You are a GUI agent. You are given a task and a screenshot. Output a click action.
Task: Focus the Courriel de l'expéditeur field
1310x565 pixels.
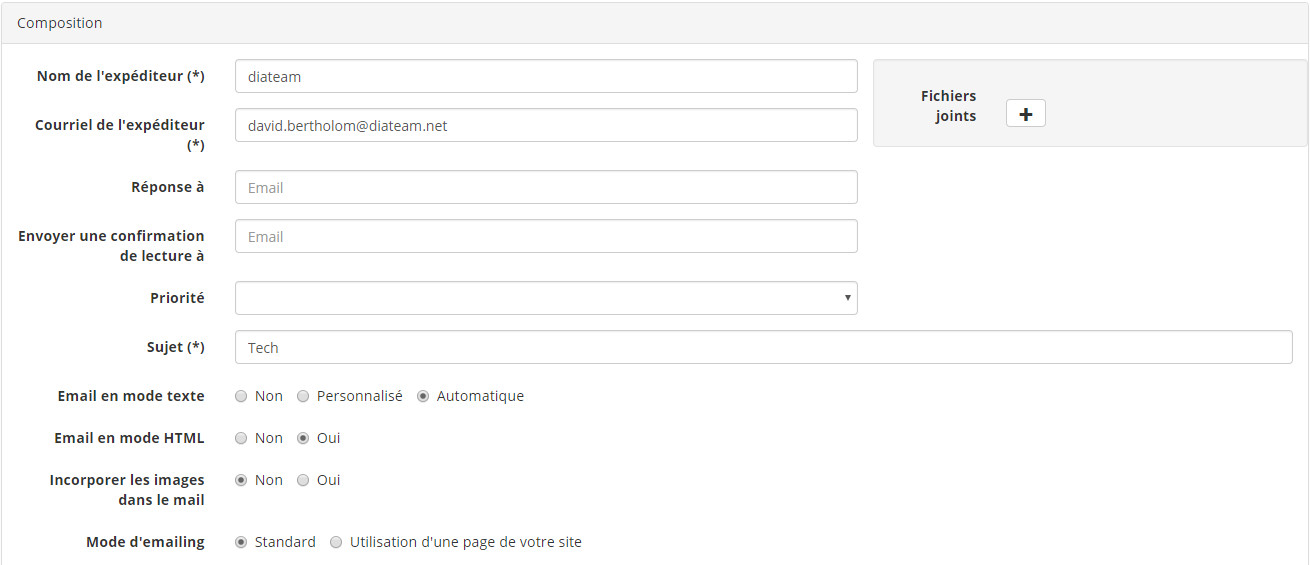coord(546,125)
